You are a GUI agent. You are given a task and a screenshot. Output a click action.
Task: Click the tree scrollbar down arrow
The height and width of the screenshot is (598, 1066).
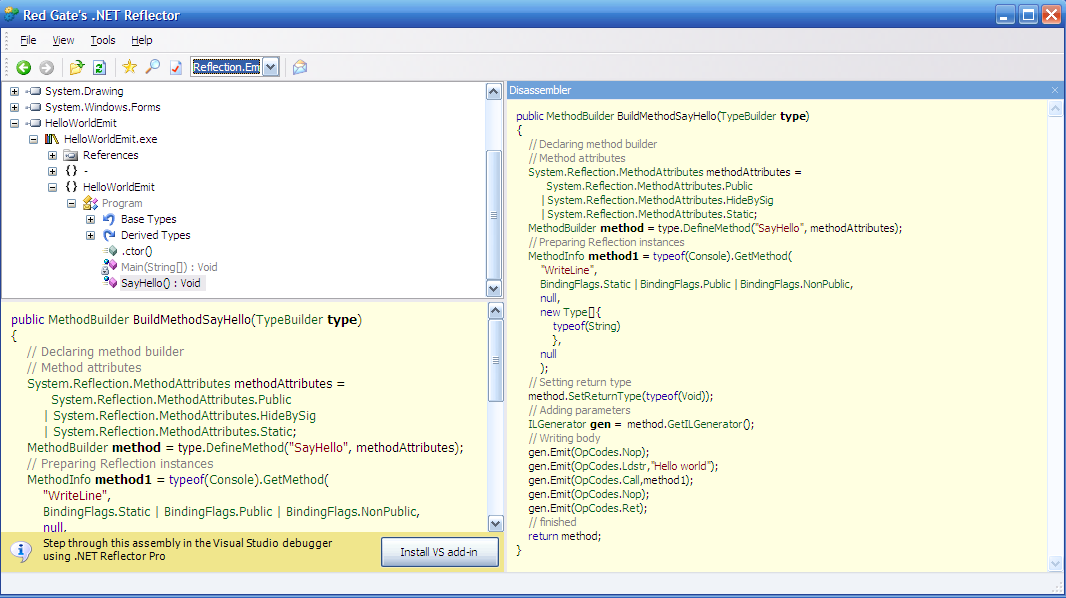[x=494, y=288]
